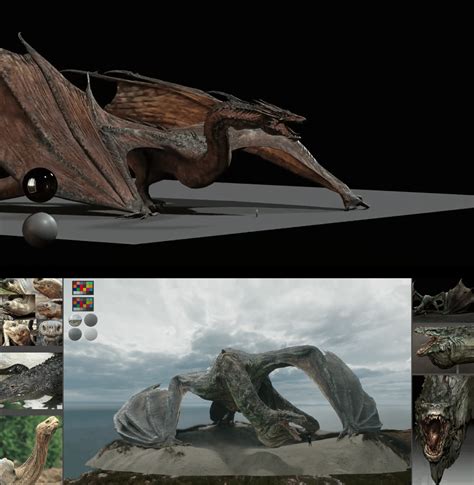Open the dark crocodile skin reference image

coord(31,381)
